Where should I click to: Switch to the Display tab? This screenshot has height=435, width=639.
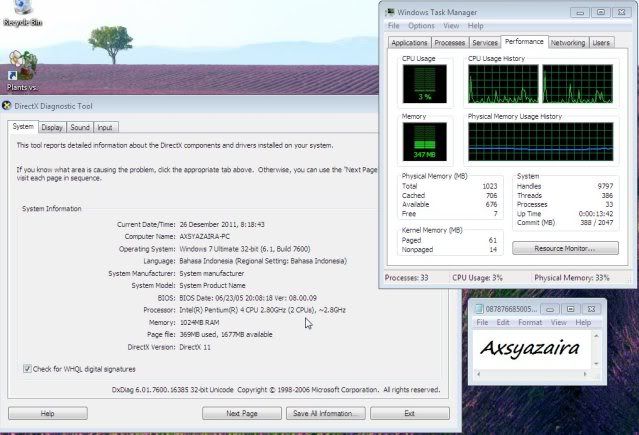(x=52, y=128)
